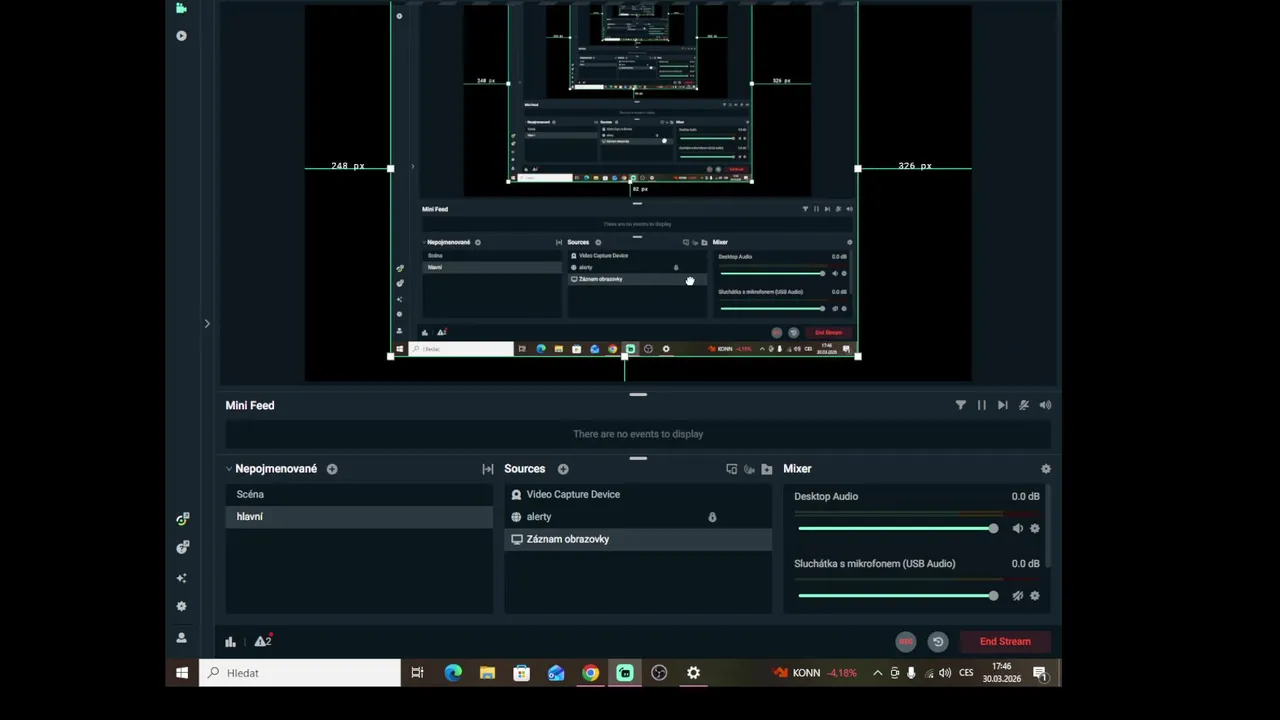Image resolution: width=1280 pixels, height=720 pixels.
Task: Open the performance stats bar-chart icon
Action: (231, 642)
